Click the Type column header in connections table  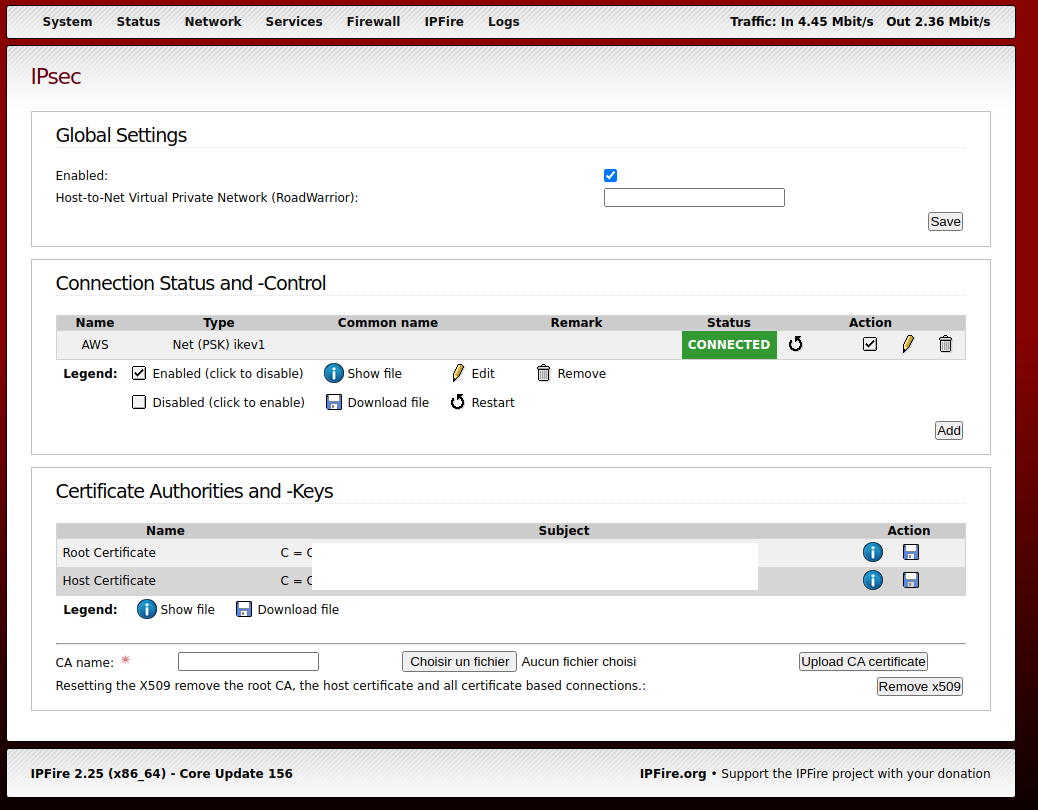(x=218, y=322)
